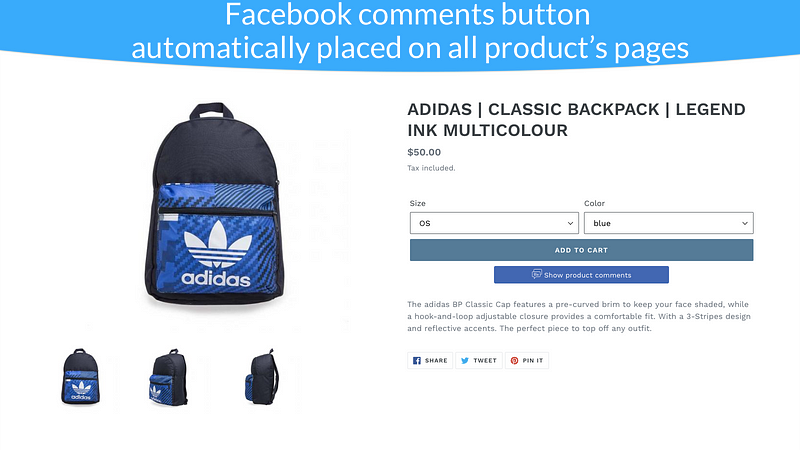This screenshot has height=450, width=800.
Task: Click the PIN IT button
Action: coord(527,361)
